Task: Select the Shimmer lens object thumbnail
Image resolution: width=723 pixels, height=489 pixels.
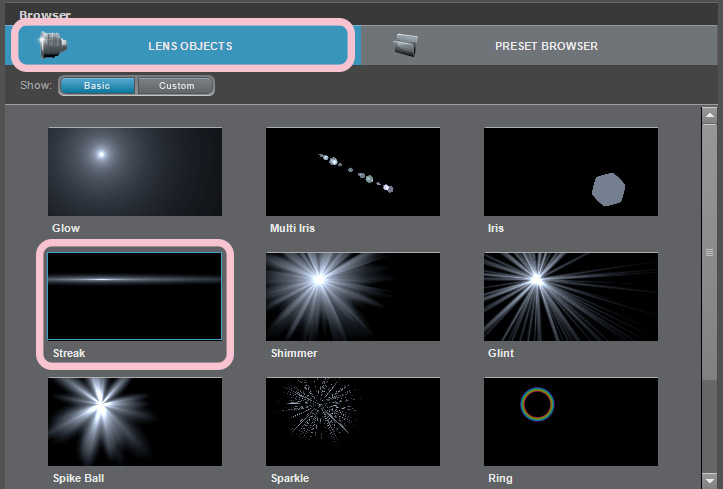Action: click(x=353, y=296)
